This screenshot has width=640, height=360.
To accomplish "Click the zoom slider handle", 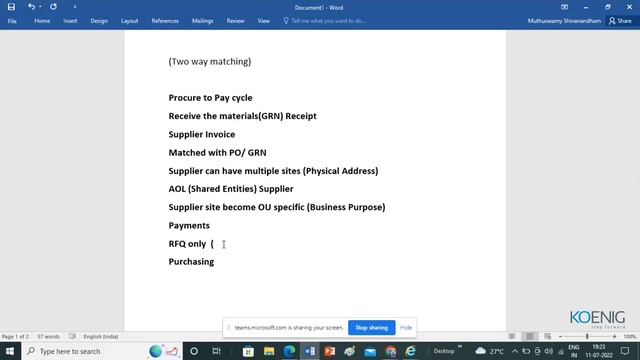I will (587, 337).
